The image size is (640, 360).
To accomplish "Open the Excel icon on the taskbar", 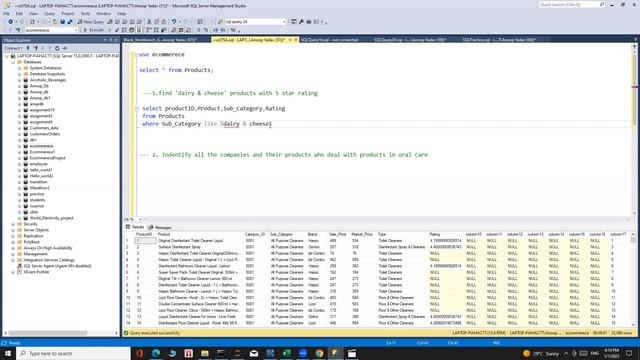I will (x=287, y=353).
